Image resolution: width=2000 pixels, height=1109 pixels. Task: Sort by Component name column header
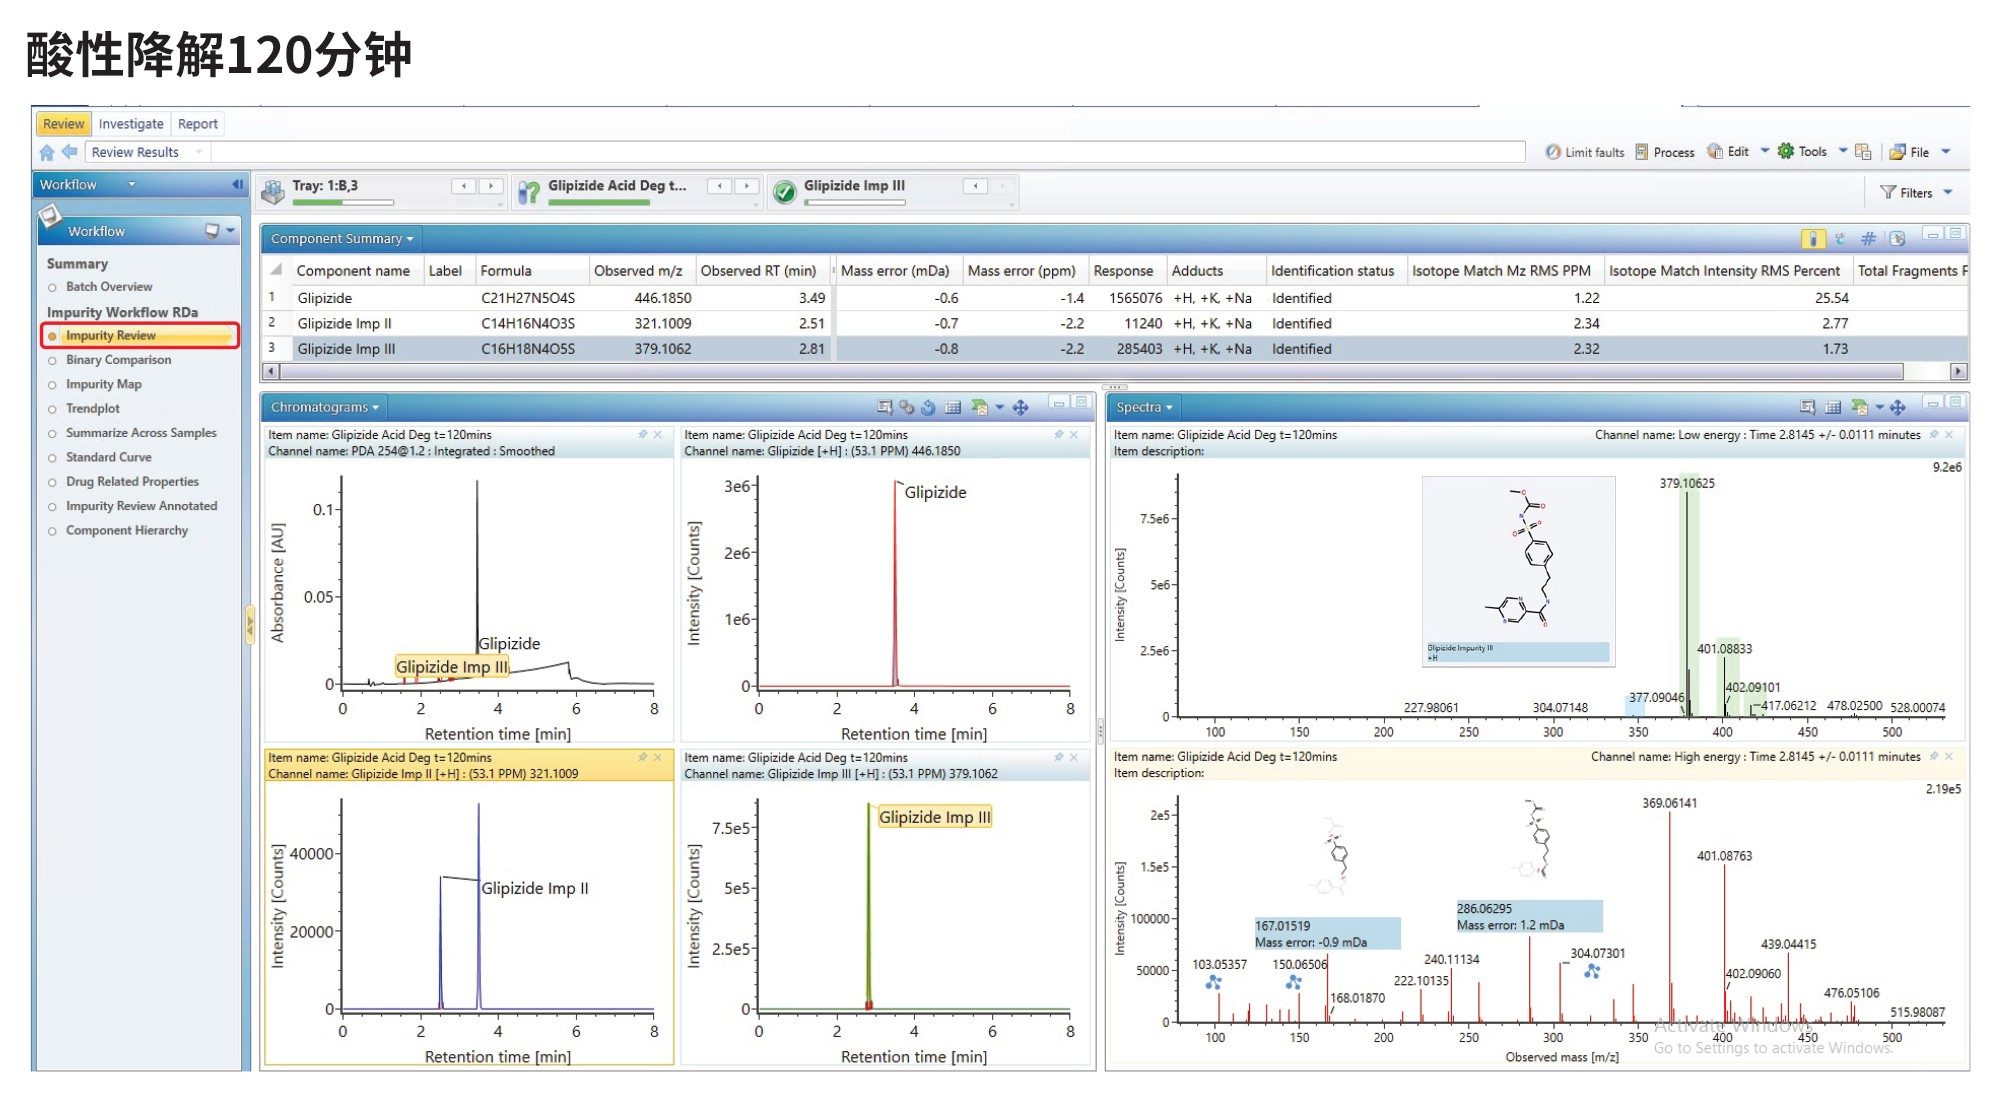click(x=353, y=271)
